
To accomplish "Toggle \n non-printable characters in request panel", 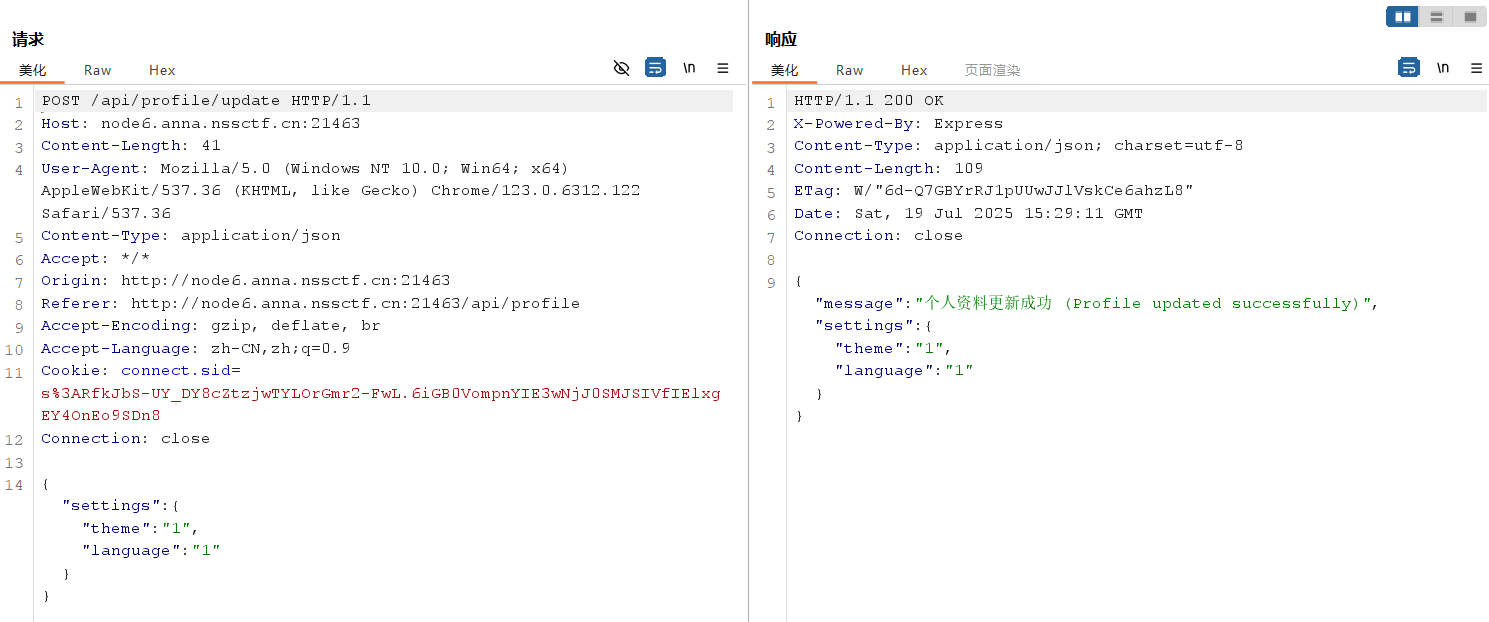I will coord(689,68).
